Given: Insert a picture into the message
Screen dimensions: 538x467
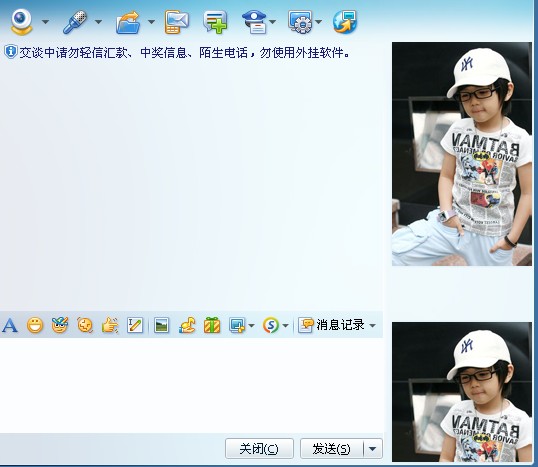Looking at the screenshot, I should [x=161, y=325].
